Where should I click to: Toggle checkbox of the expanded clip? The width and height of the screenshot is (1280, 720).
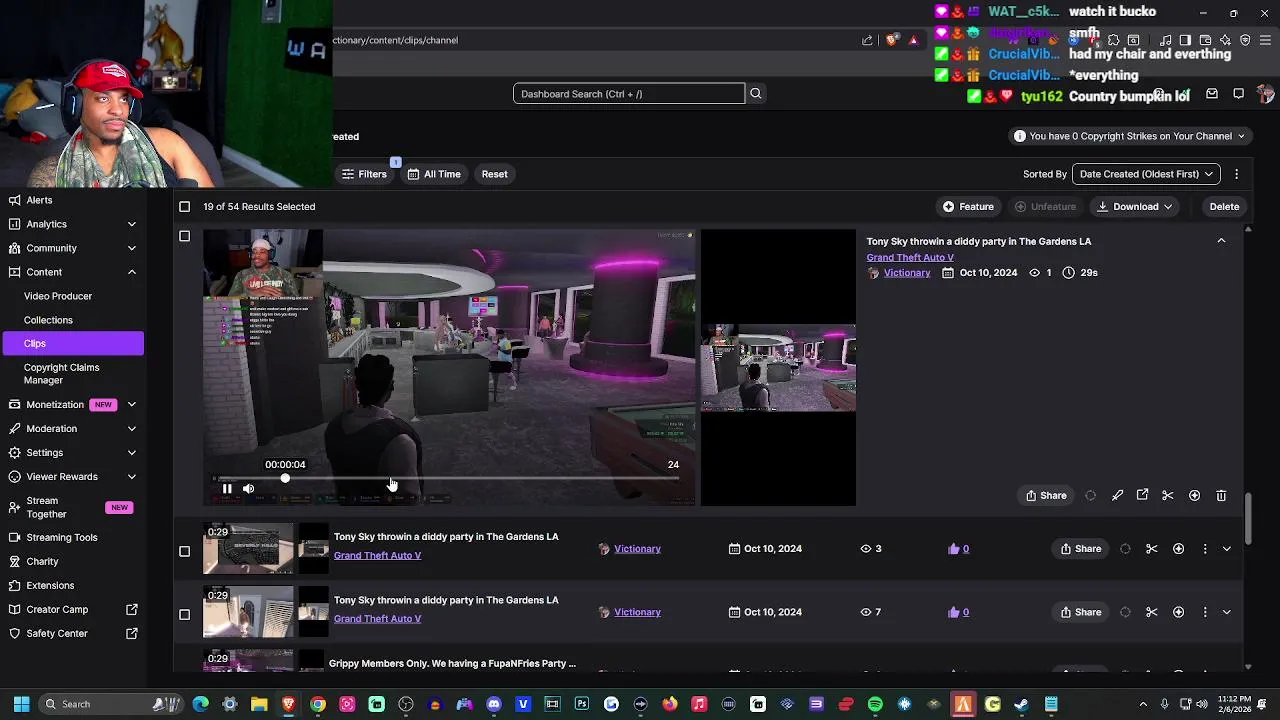point(184,236)
